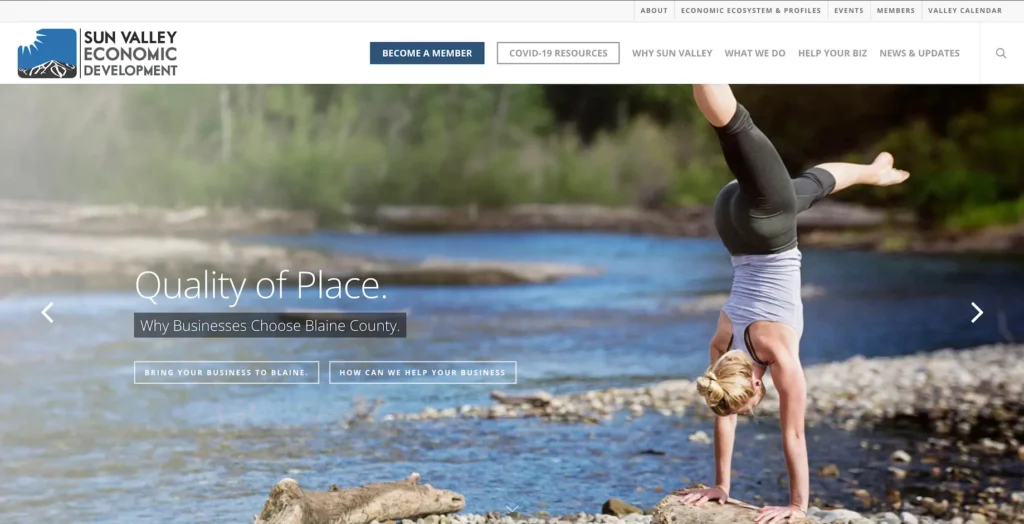Click How Can We Help Your Business
Image resolution: width=1024 pixels, height=524 pixels.
[x=423, y=372]
